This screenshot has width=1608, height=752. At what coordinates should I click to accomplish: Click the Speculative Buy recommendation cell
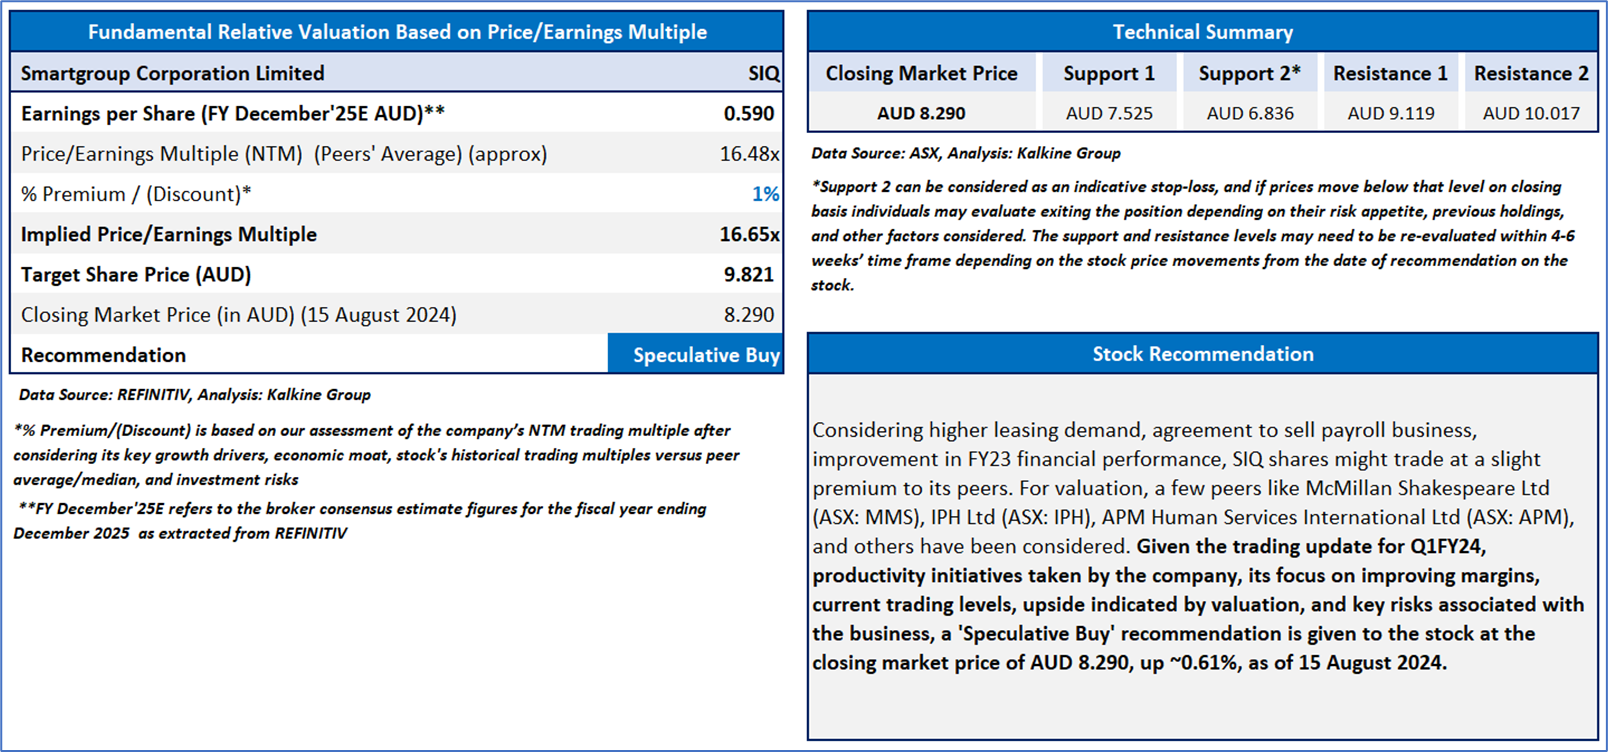point(695,354)
